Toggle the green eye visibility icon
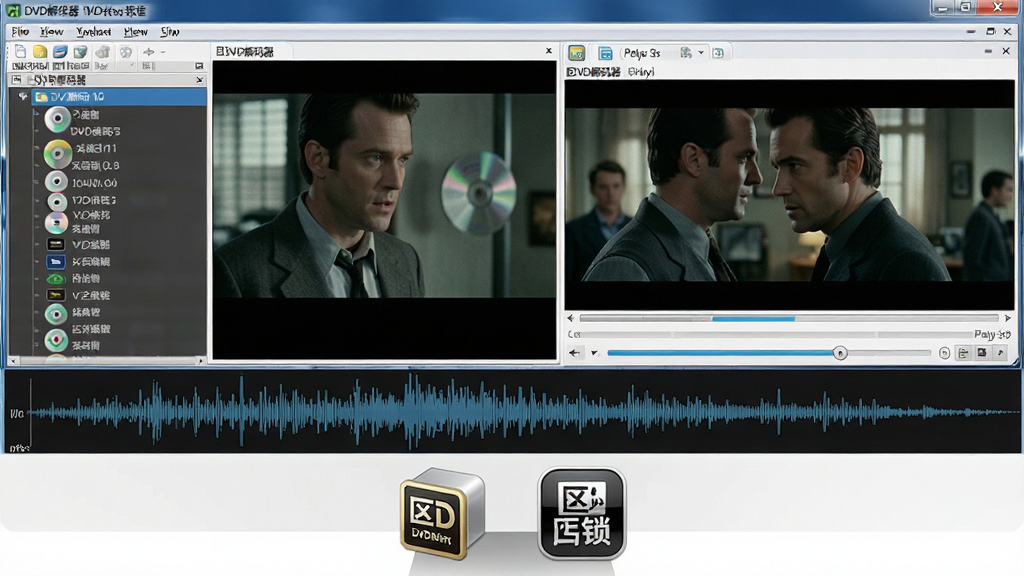1024x576 pixels. click(x=56, y=279)
